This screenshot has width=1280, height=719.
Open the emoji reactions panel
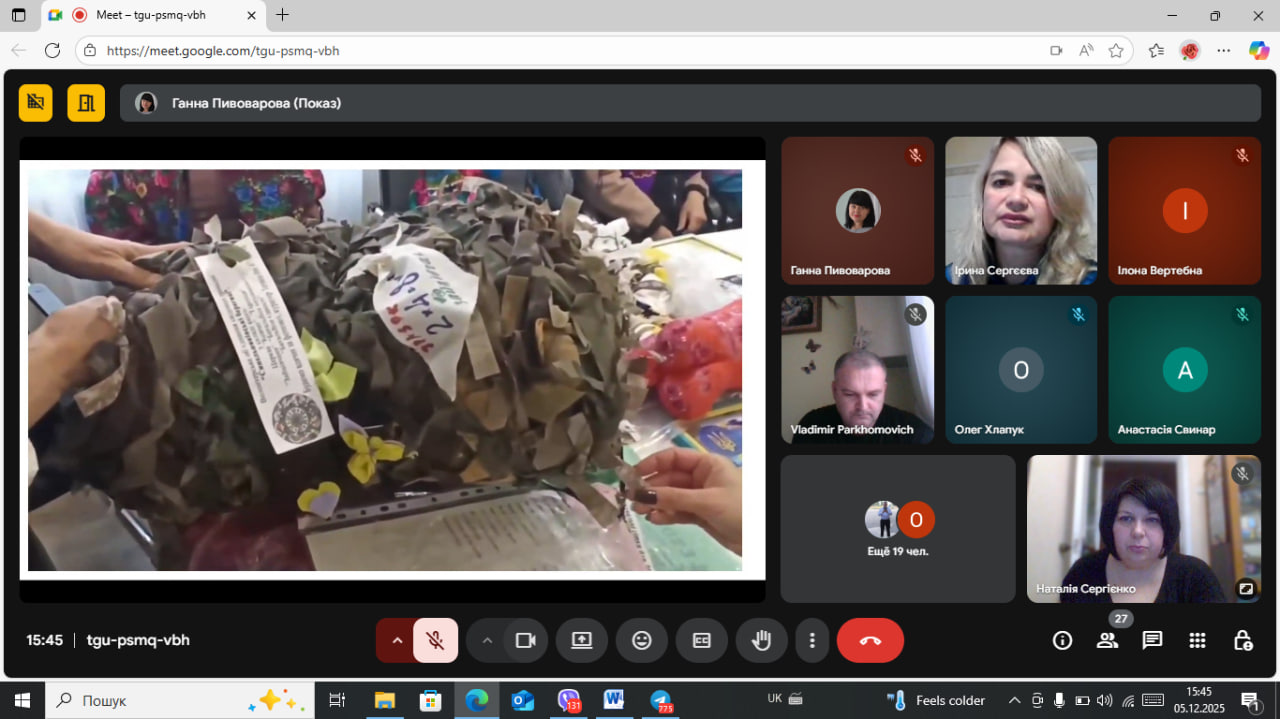click(x=642, y=641)
